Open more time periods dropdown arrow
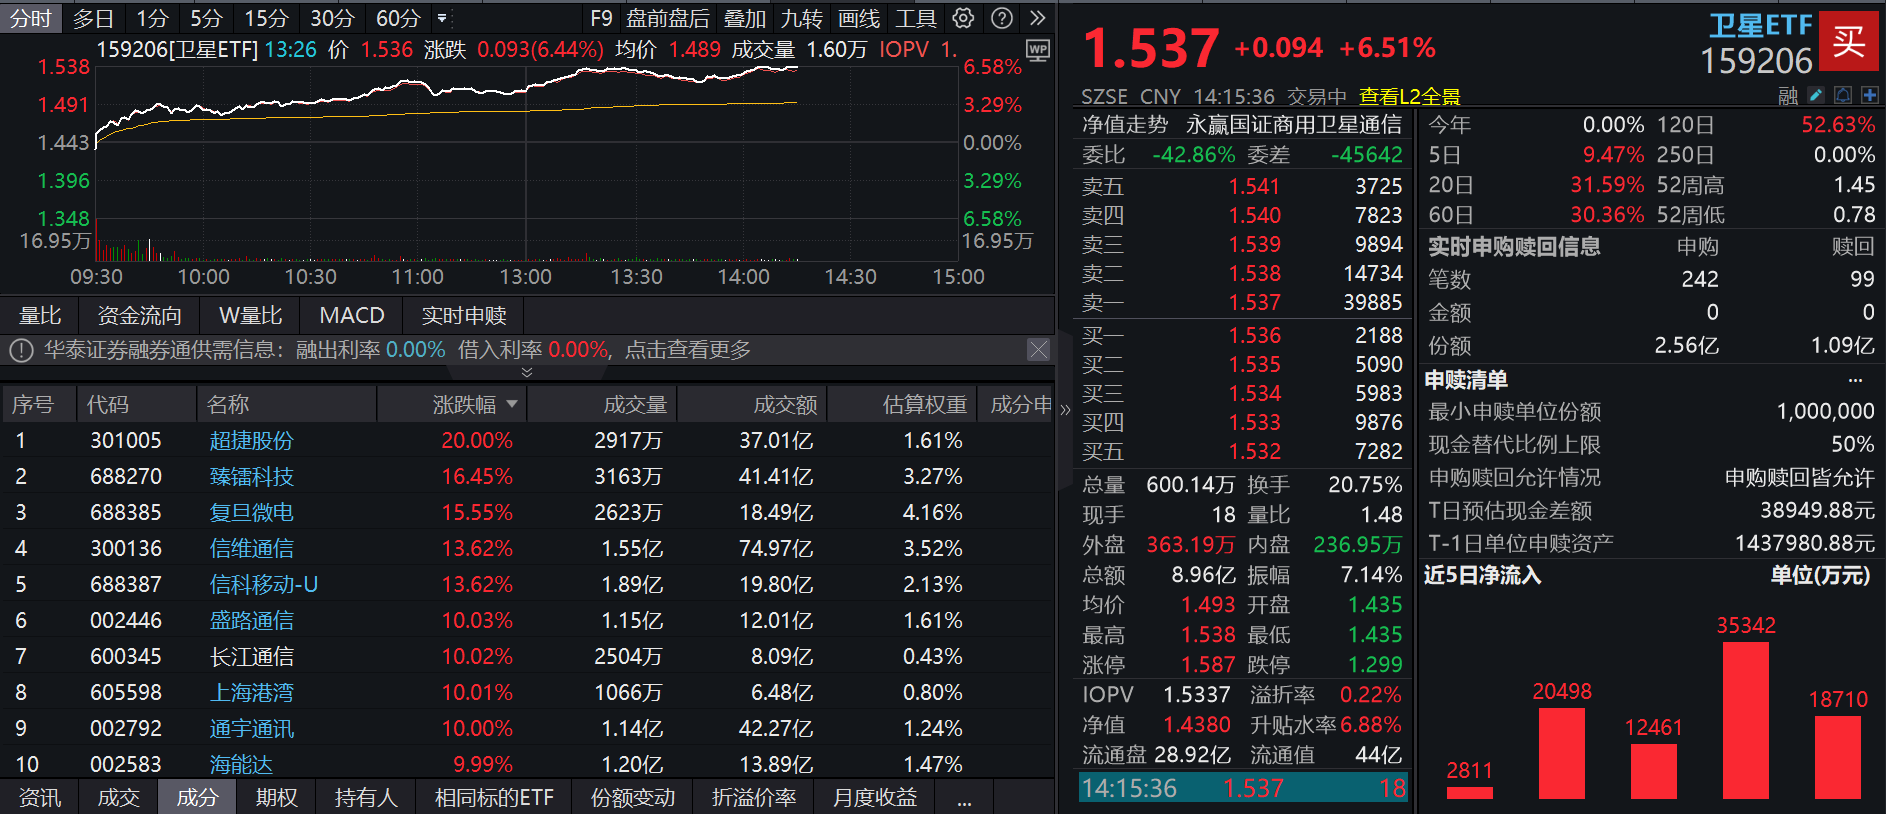The image size is (1886, 814). 442,18
